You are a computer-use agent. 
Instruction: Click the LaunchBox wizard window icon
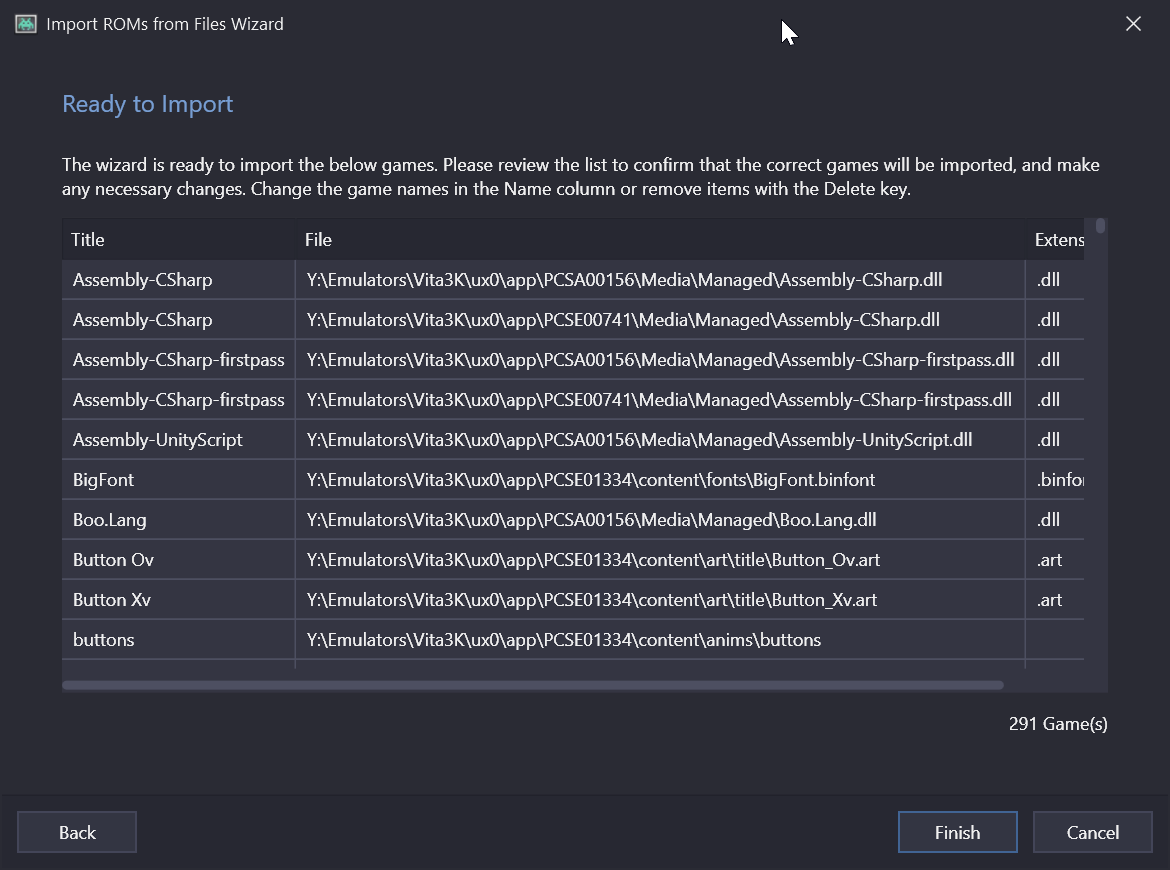pyautogui.click(x=26, y=24)
